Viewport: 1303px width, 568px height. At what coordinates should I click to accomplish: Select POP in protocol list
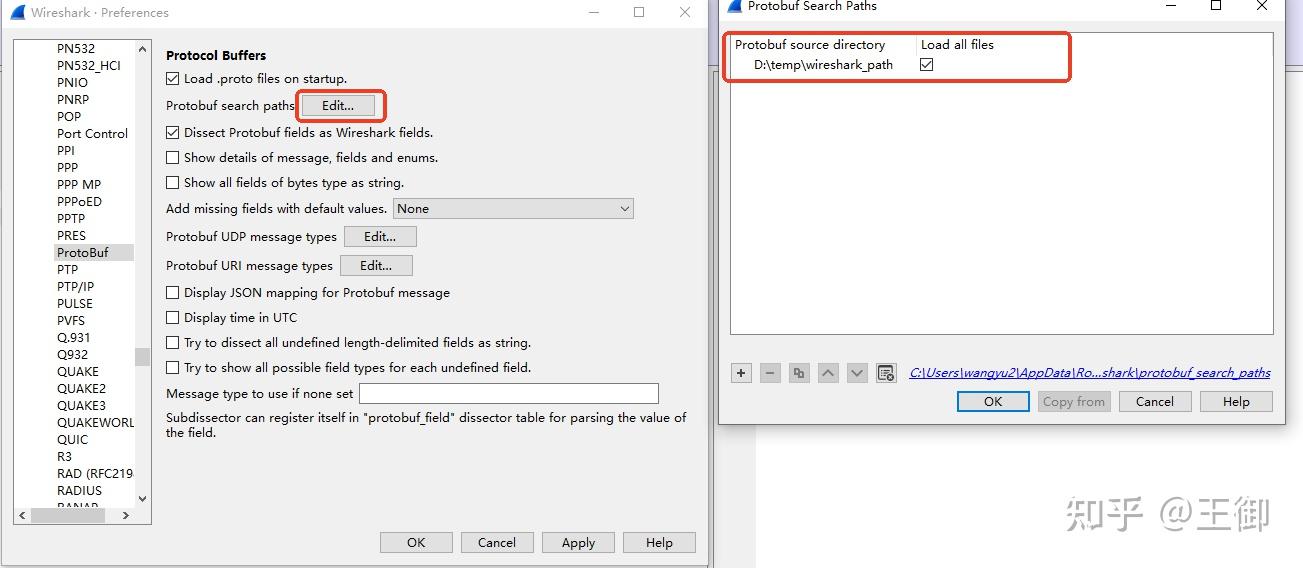[69, 117]
